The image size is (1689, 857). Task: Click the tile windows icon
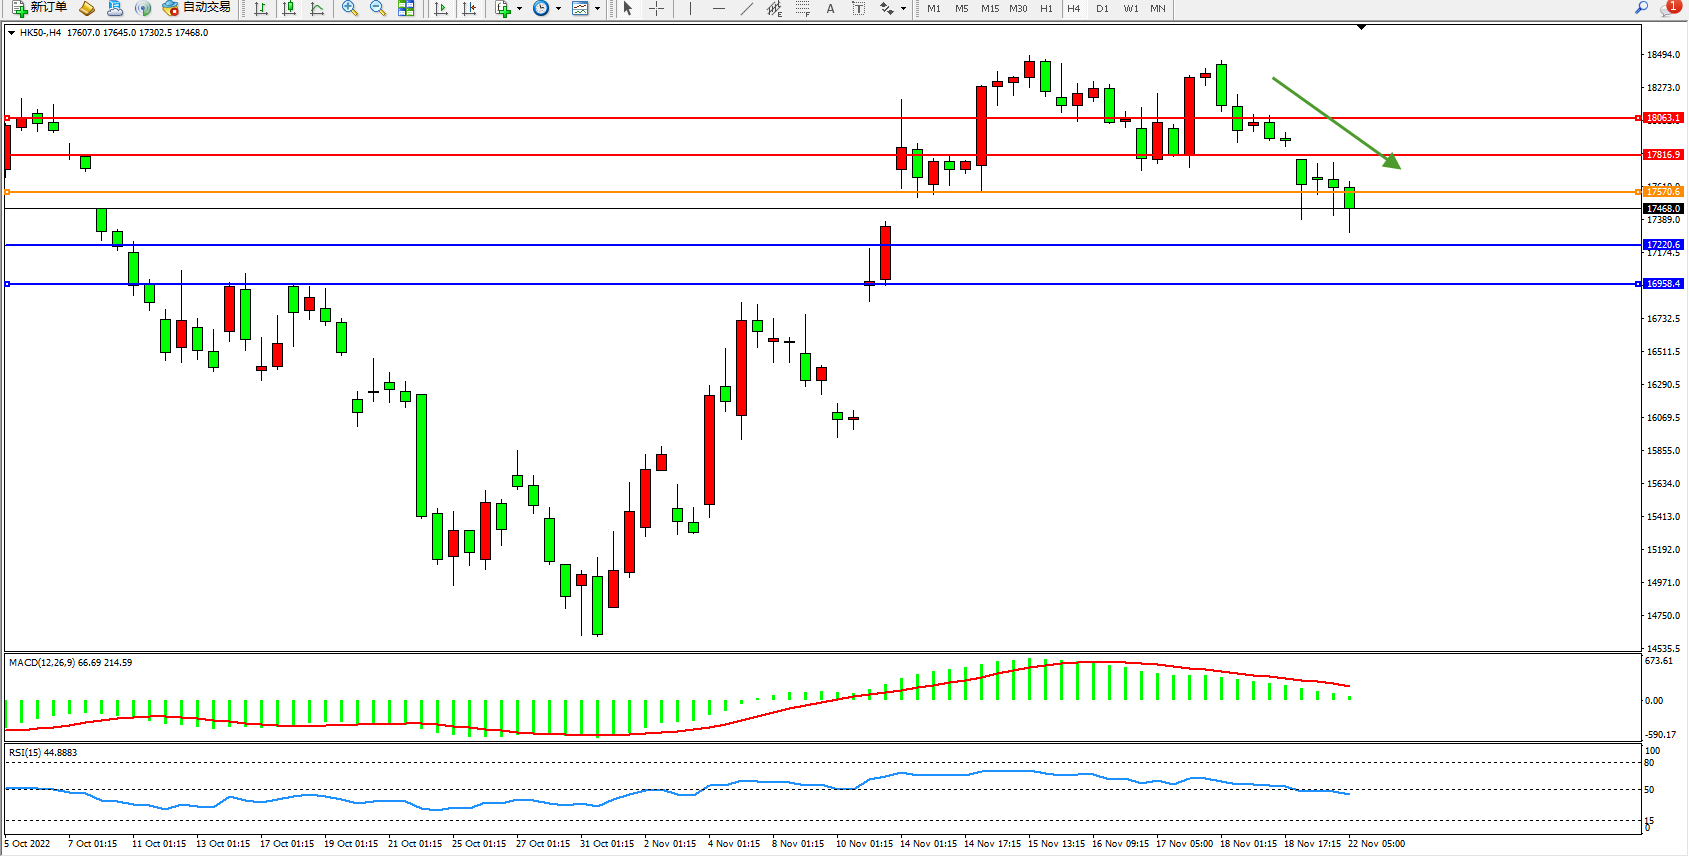406,8
